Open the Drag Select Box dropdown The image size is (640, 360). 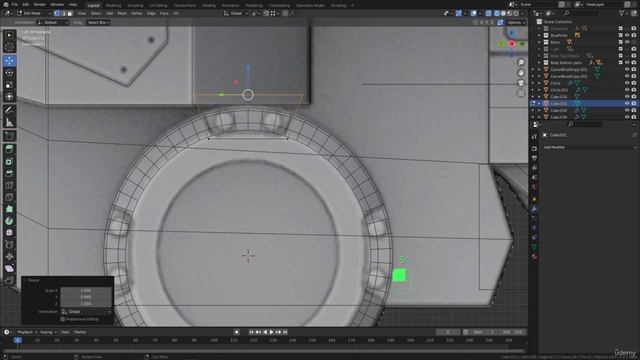[x=98, y=22]
